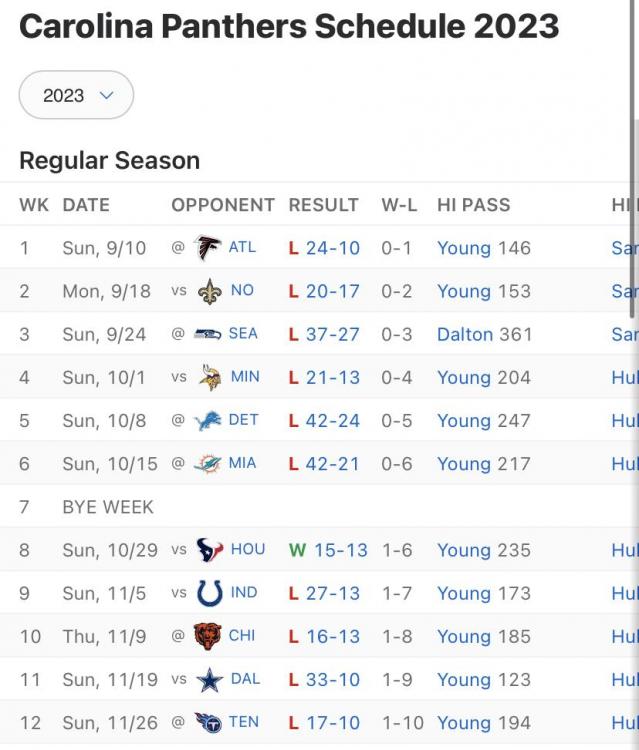Open the L 24-10 result at Atlanta
639x750 pixels.
324,247
